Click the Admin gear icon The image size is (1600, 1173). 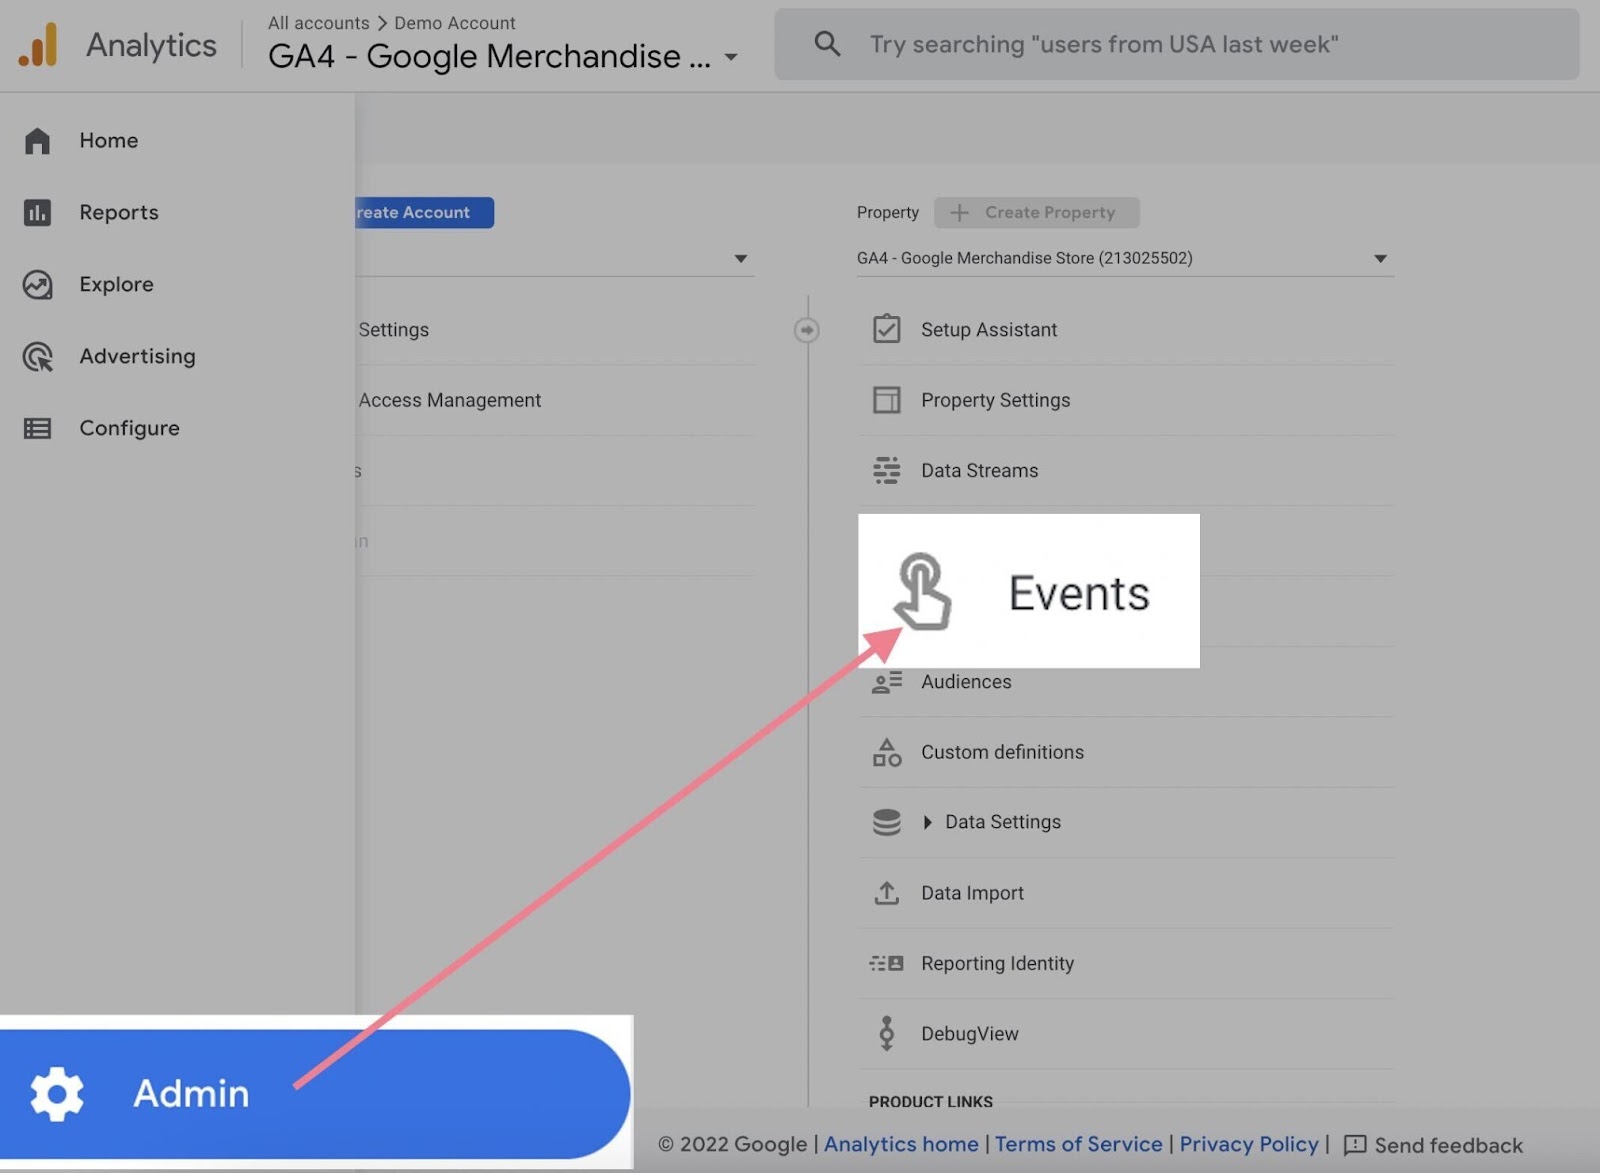[x=57, y=1092]
